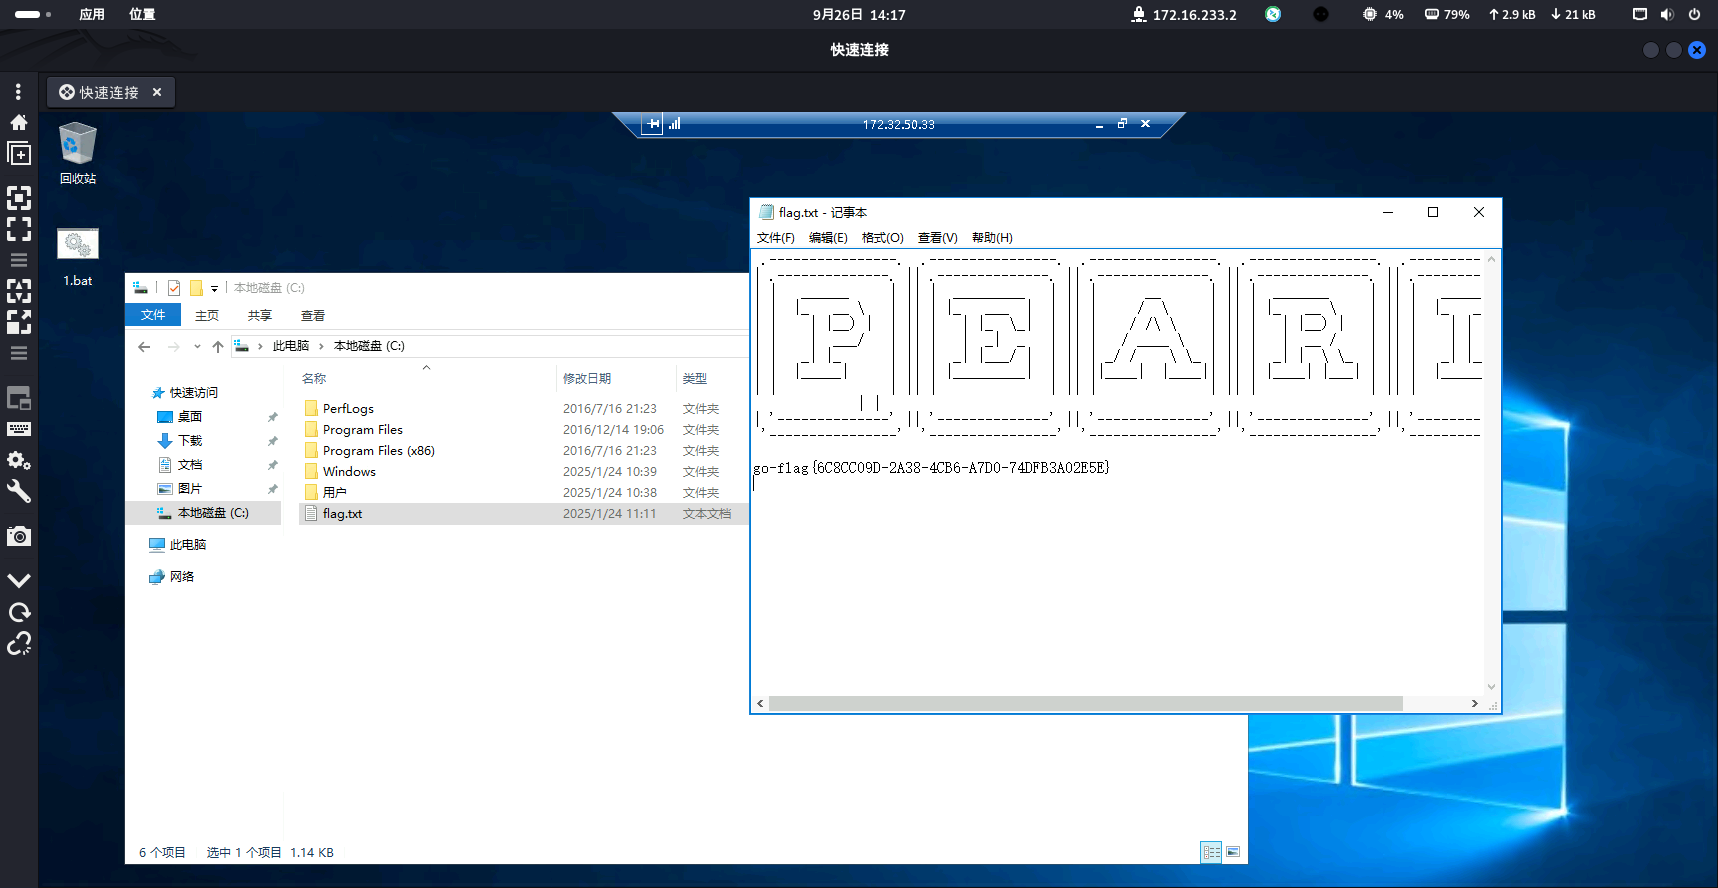
Task: Open 编辑(E) menu in Notepad
Action: pos(828,238)
